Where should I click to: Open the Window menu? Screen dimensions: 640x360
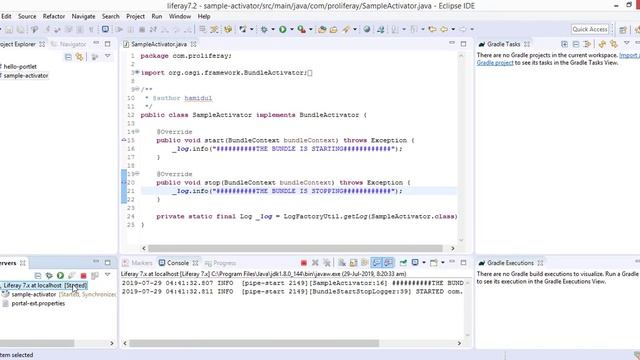[x=180, y=16]
